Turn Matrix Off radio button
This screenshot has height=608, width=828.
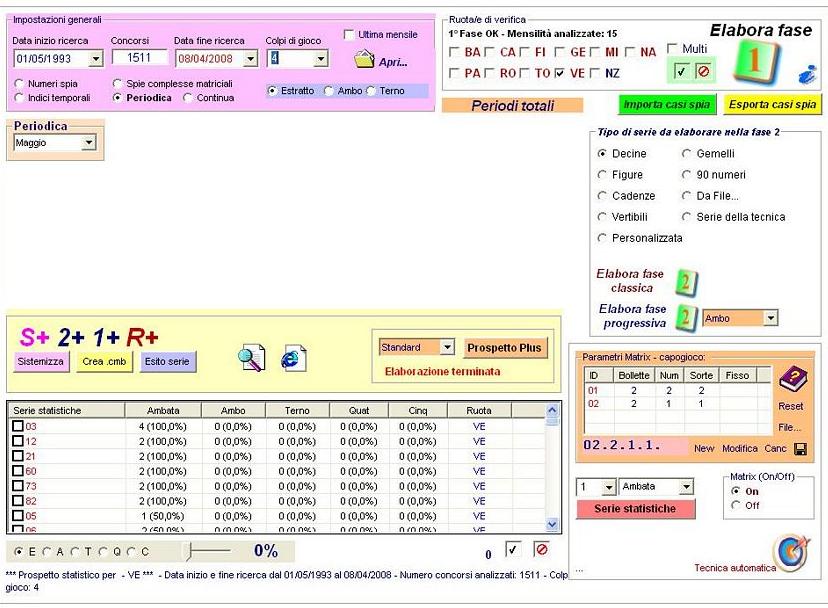(736, 506)
